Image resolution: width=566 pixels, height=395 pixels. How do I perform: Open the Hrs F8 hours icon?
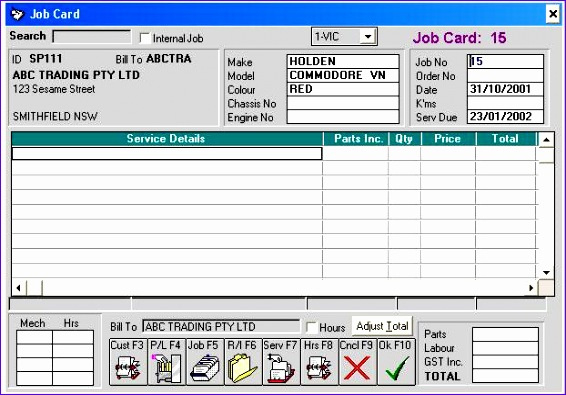[x=319, y=362]
